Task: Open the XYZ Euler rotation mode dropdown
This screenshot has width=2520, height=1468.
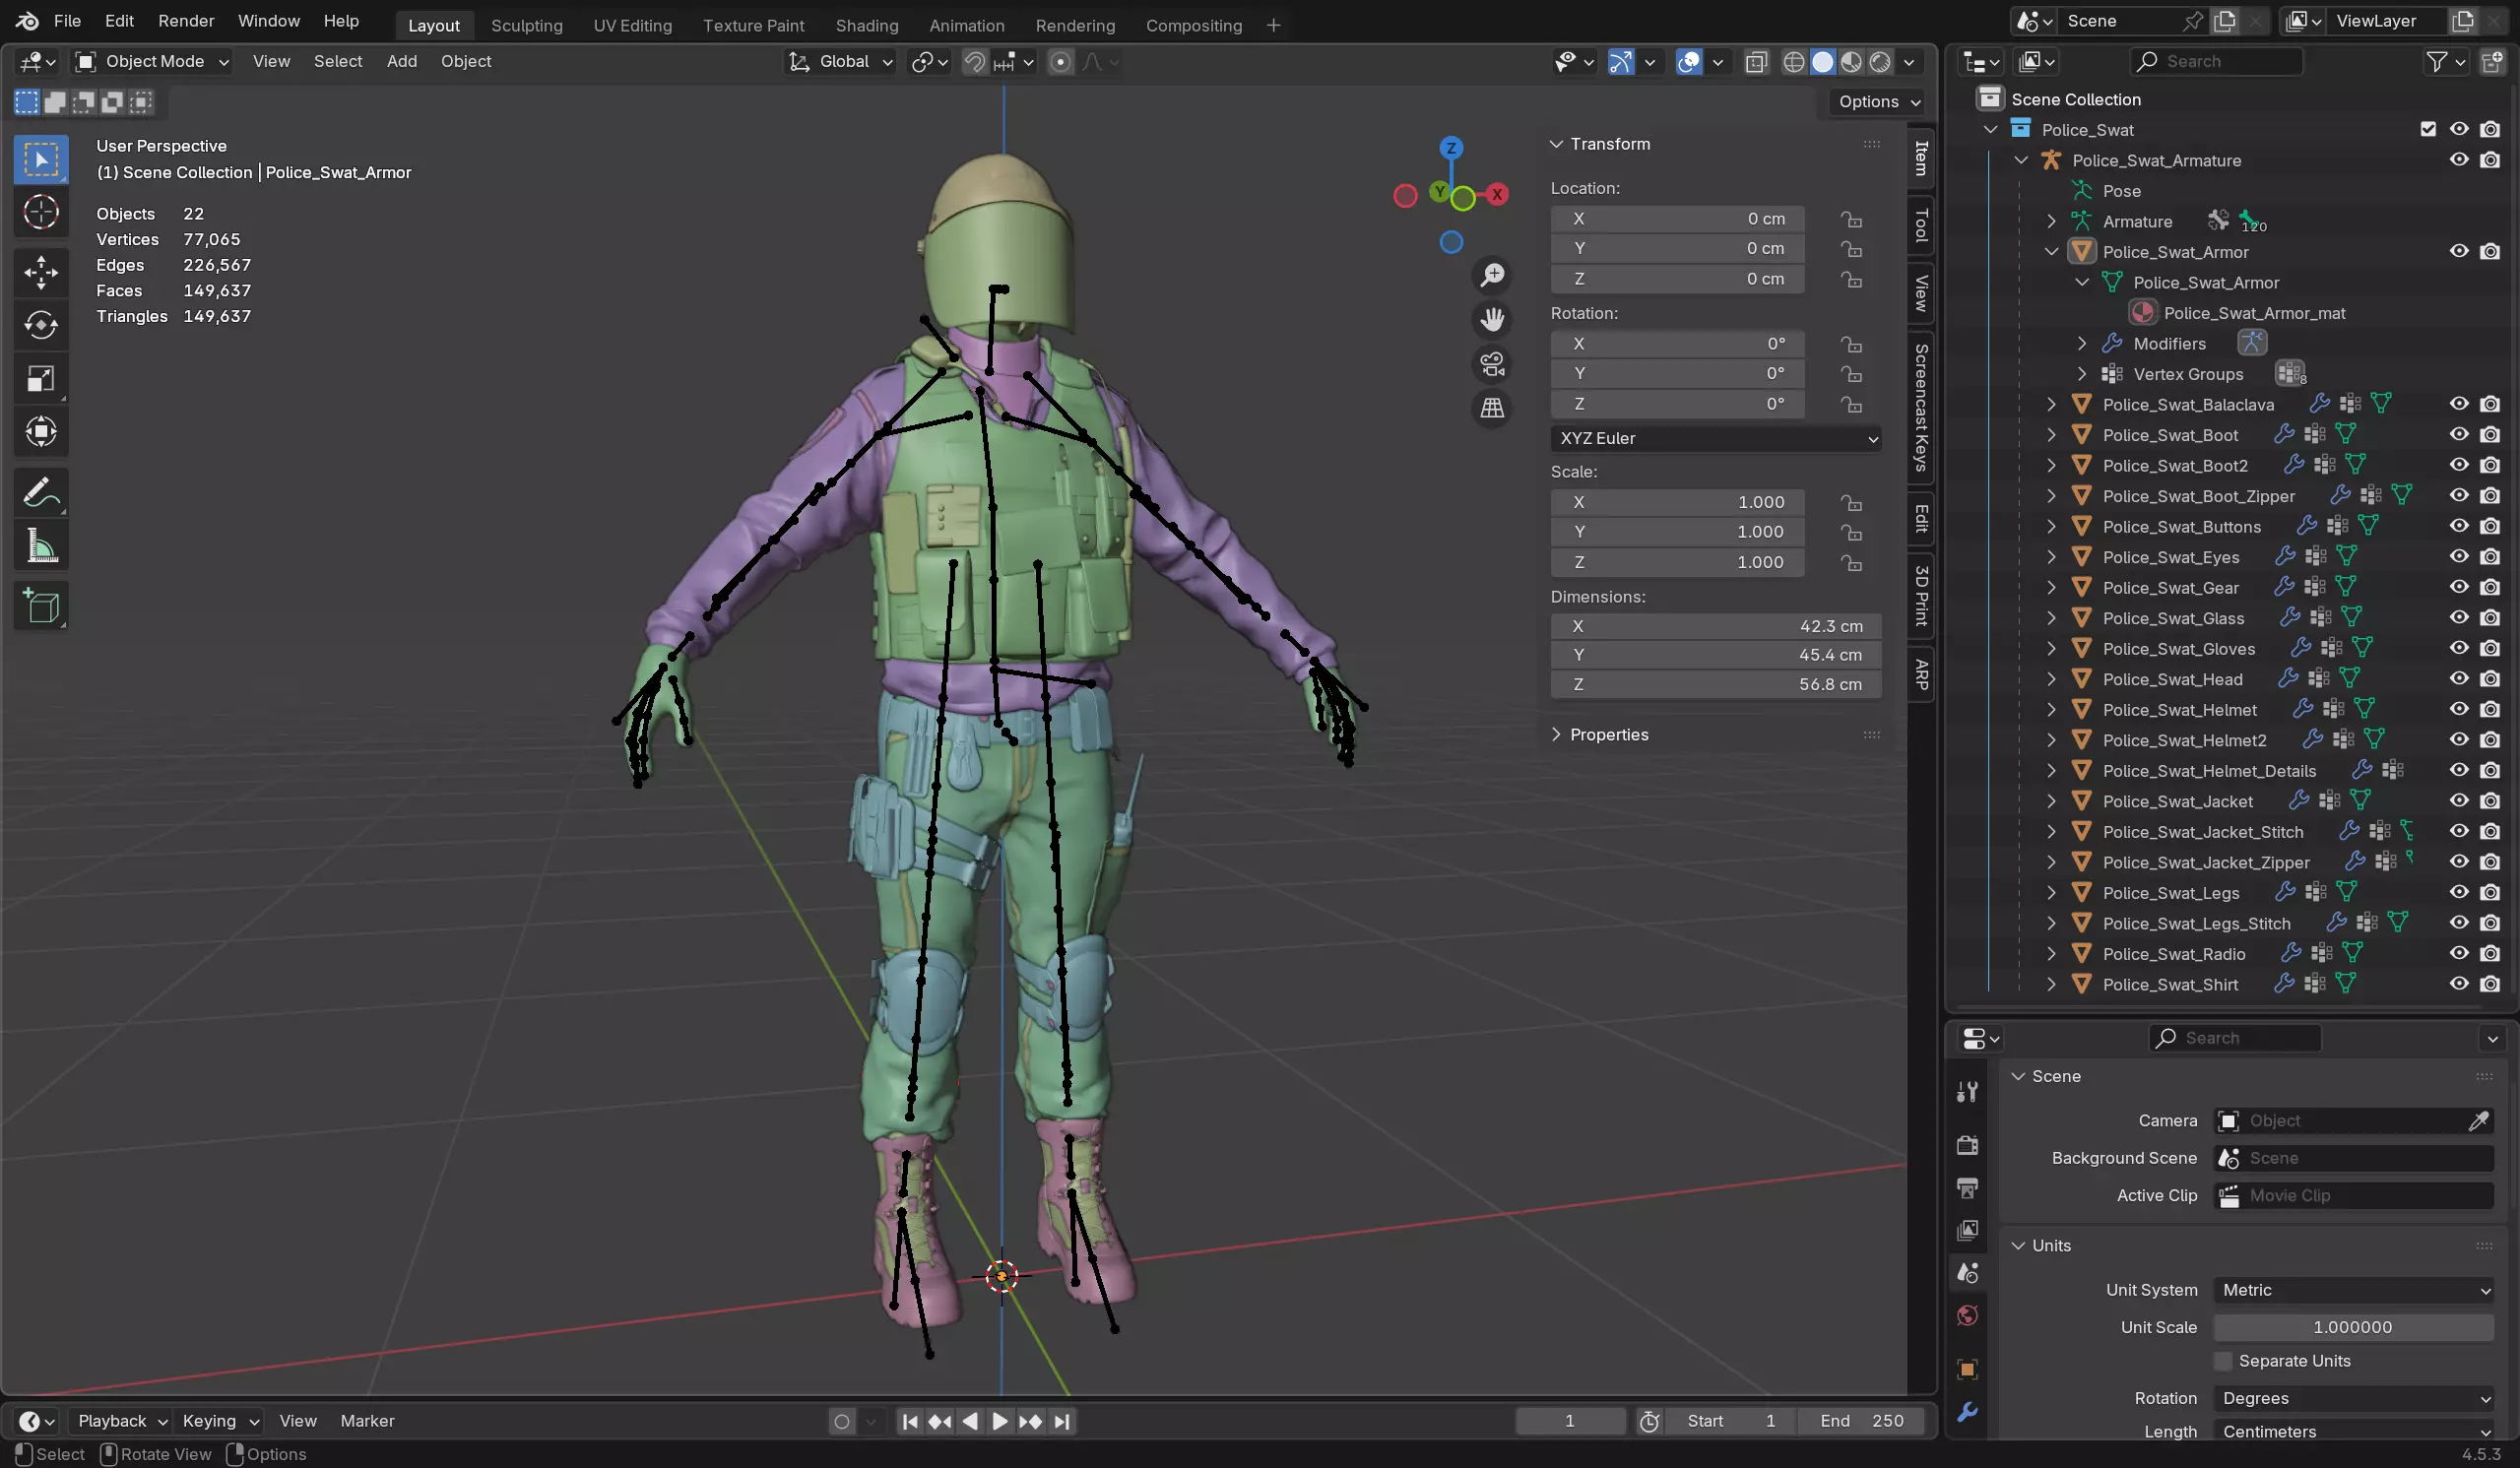Action: click(x=1715, y=438)
